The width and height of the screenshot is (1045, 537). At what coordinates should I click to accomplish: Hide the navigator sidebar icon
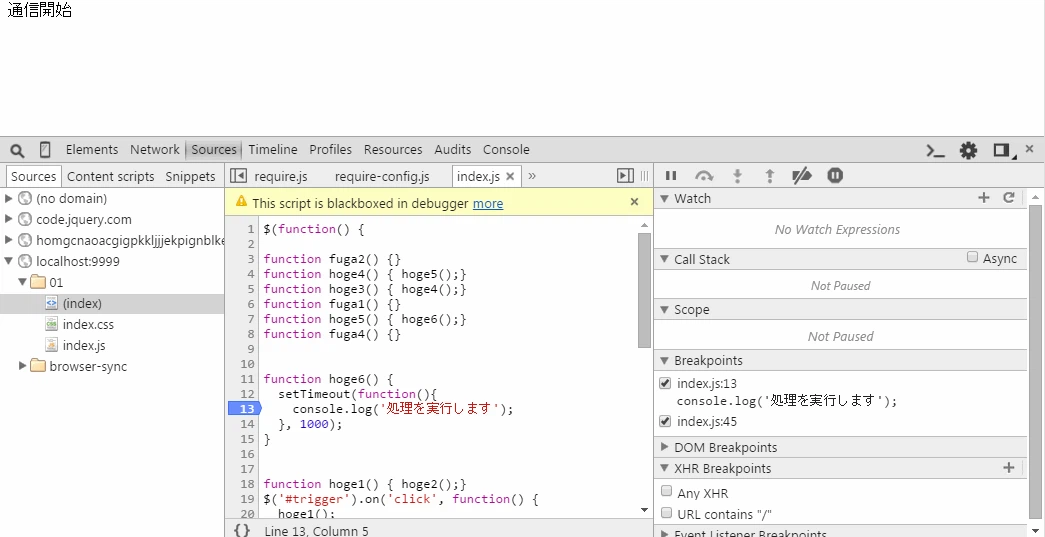(238, 176)
